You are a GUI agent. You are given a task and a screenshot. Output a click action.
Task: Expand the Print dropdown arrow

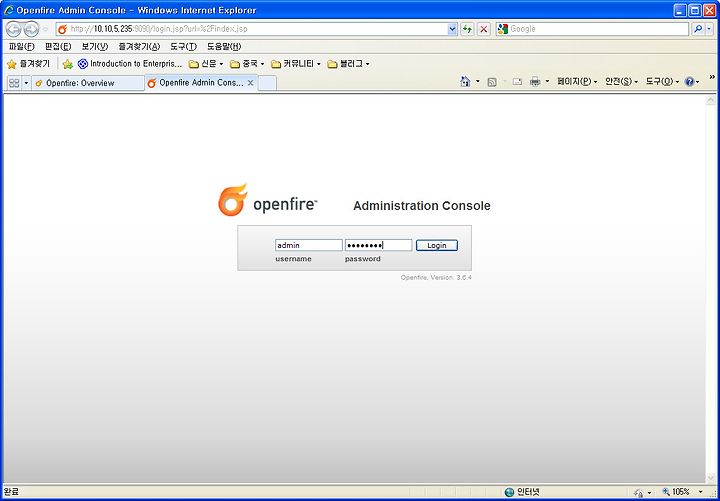tap(547, 82)
